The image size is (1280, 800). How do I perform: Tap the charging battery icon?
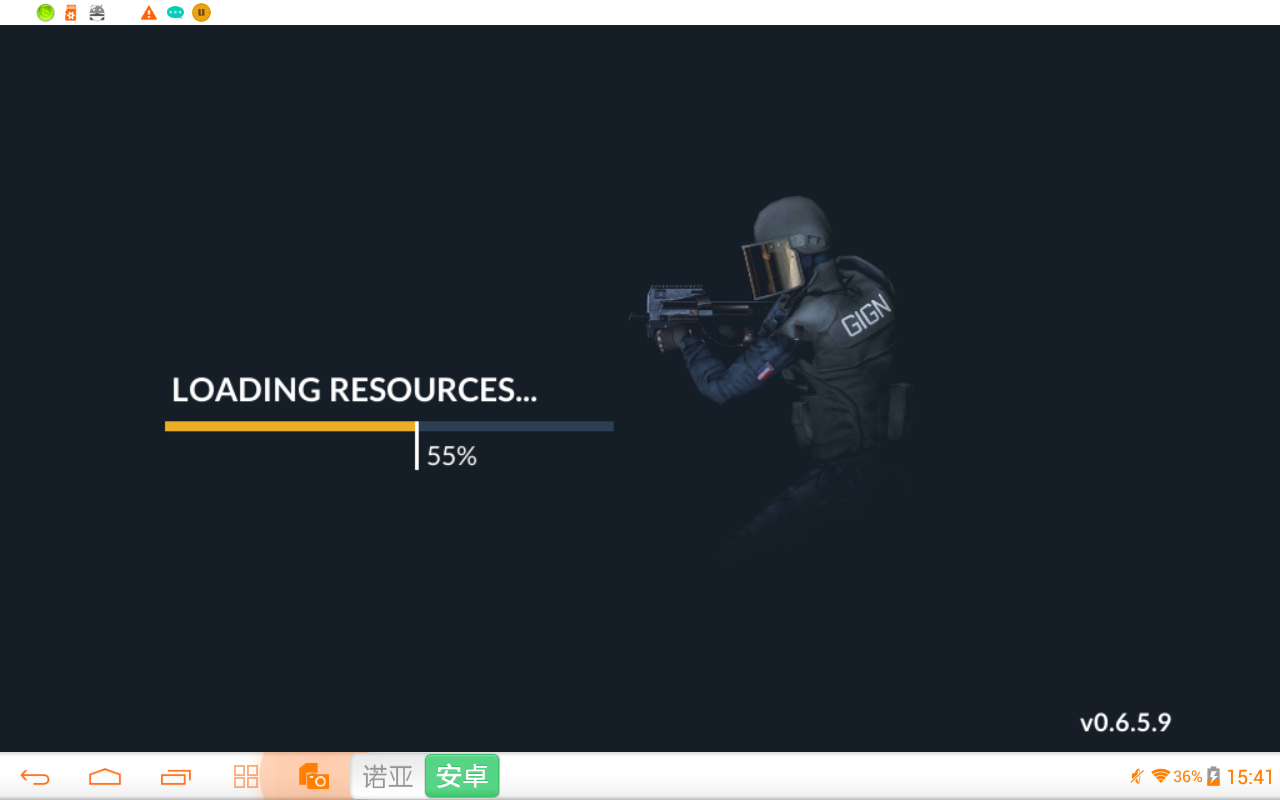pyautogui.click(x=1214, y=776)
